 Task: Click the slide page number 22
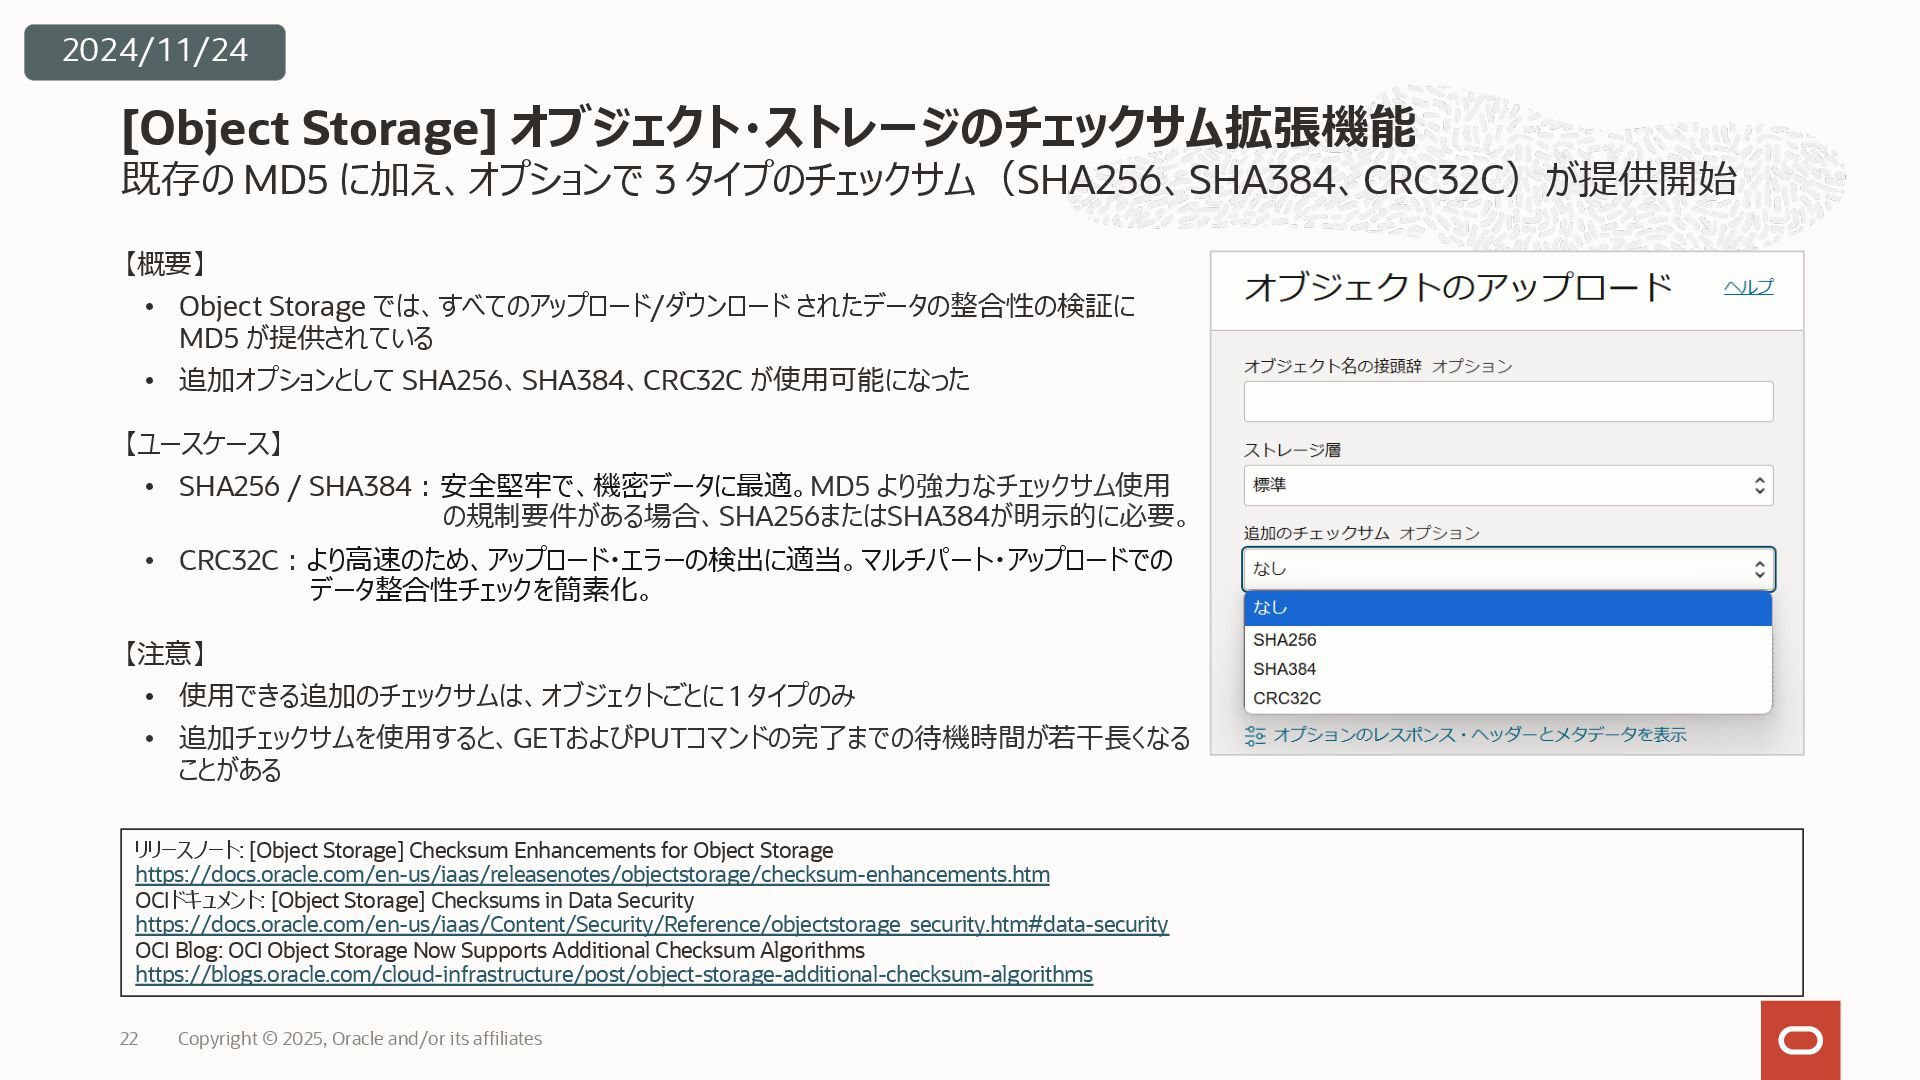click(x=129, y=1039)
